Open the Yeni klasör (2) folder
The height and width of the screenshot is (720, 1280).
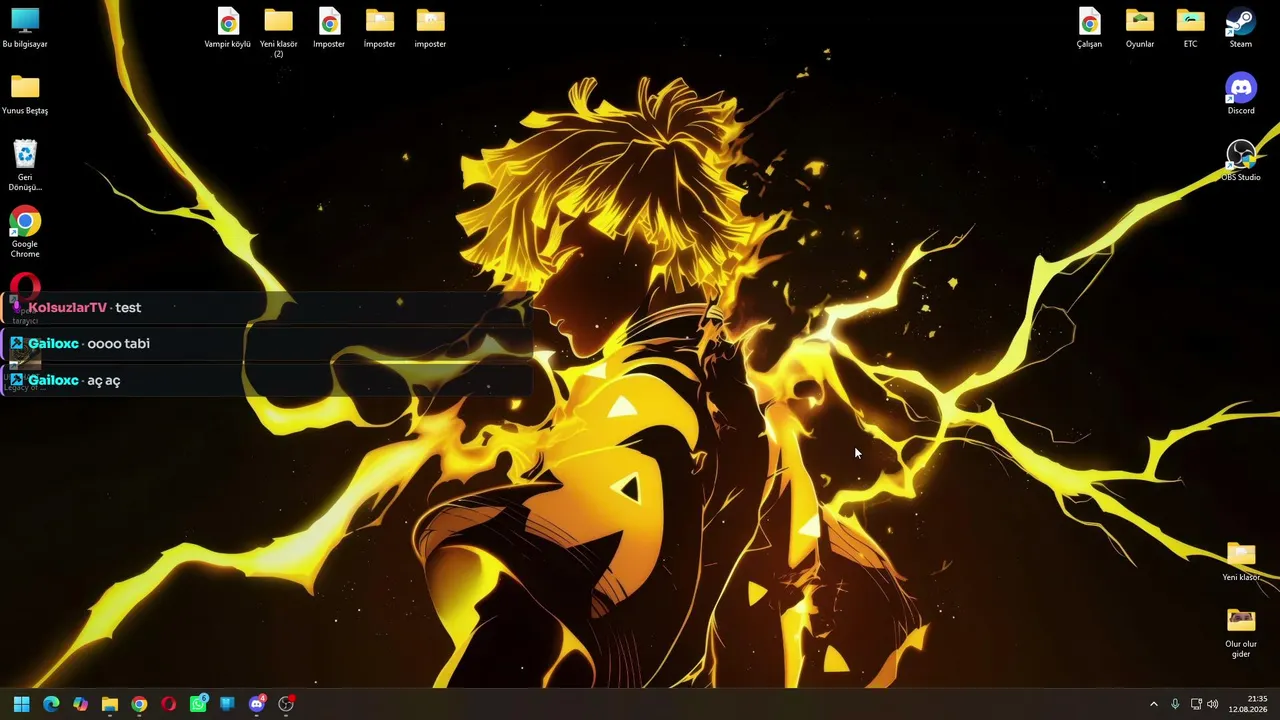click(x=278, y=32)
